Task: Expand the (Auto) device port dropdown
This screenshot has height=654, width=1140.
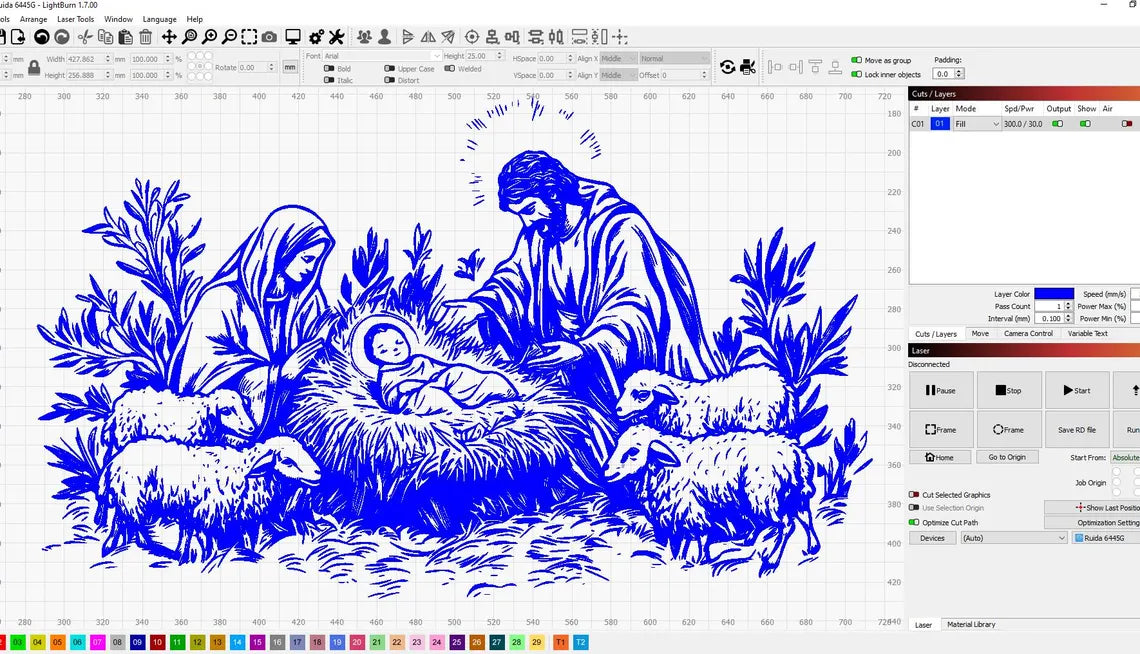Action: 1014,538
